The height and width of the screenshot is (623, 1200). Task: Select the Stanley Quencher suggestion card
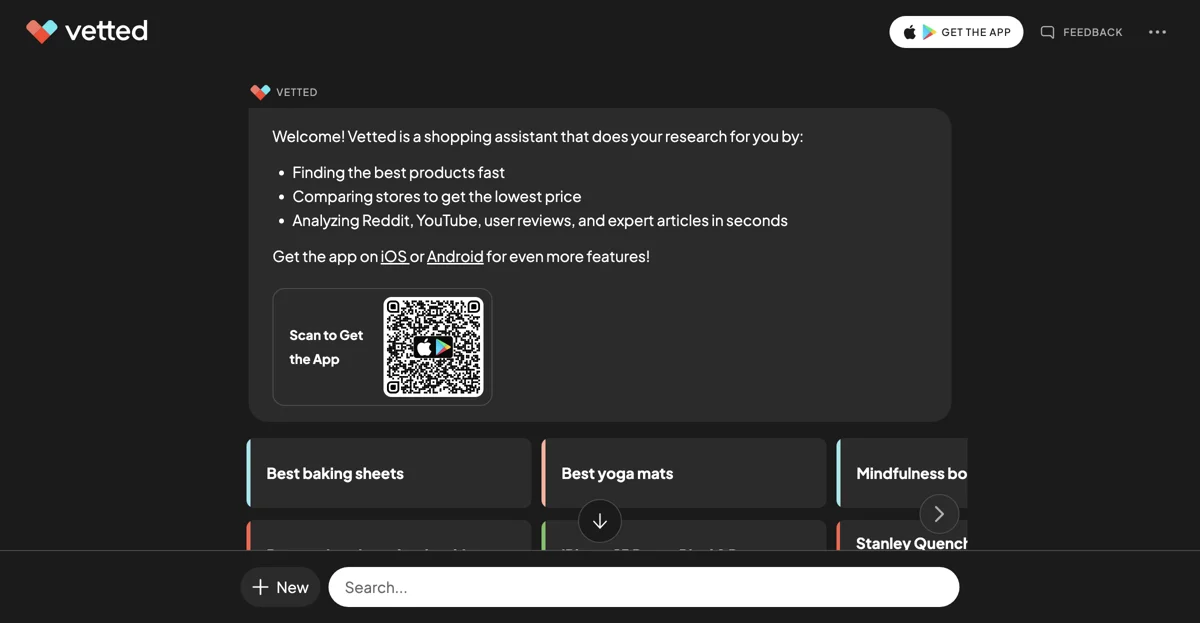[x=902, y=536]
